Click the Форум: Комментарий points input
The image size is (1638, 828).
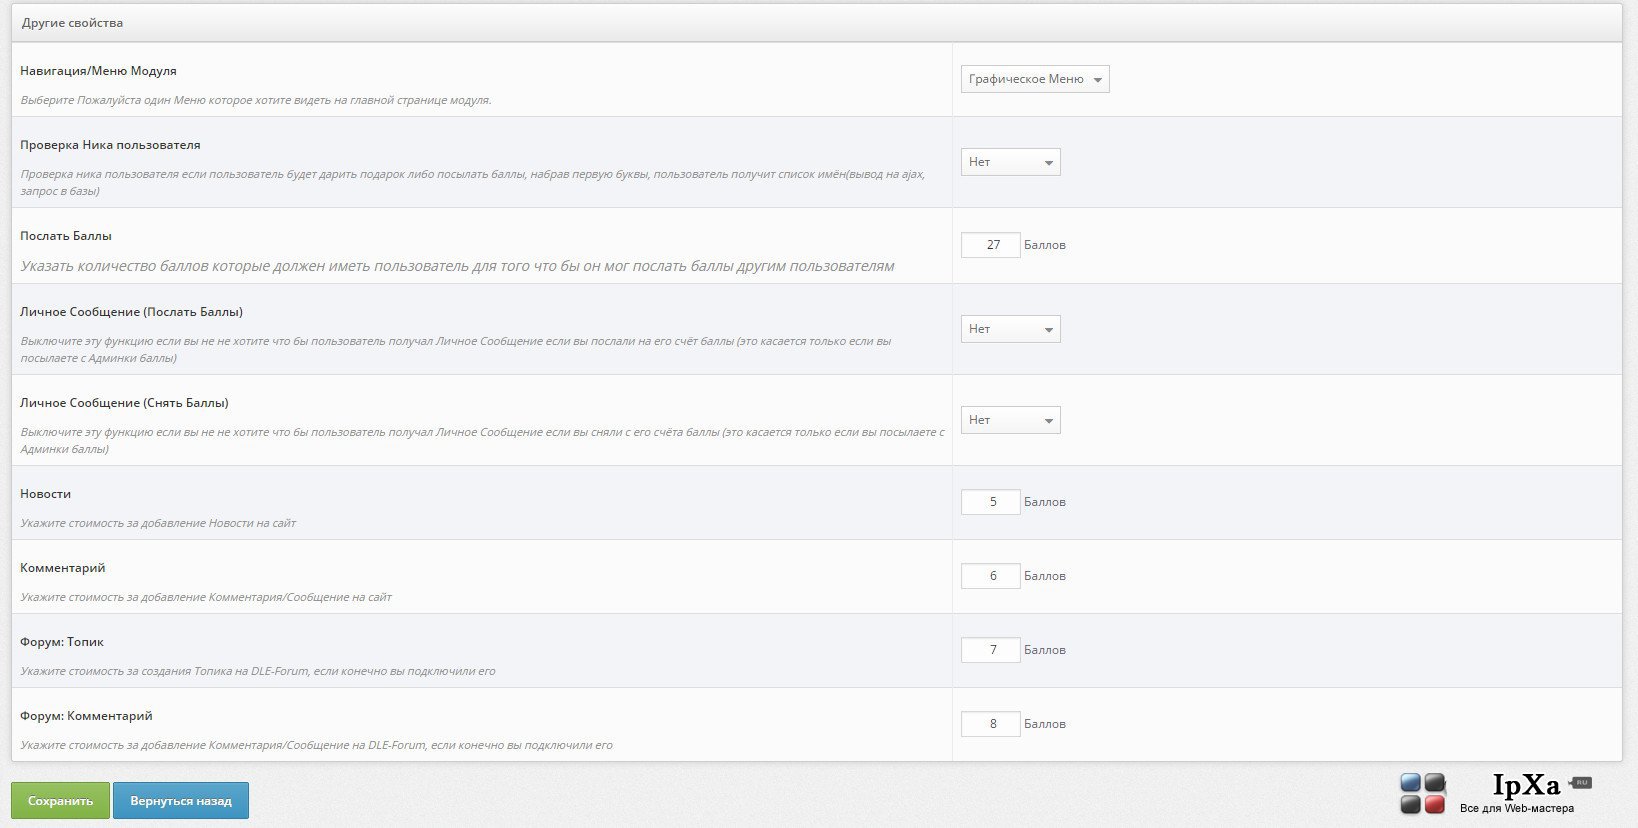tap(991, 724)
